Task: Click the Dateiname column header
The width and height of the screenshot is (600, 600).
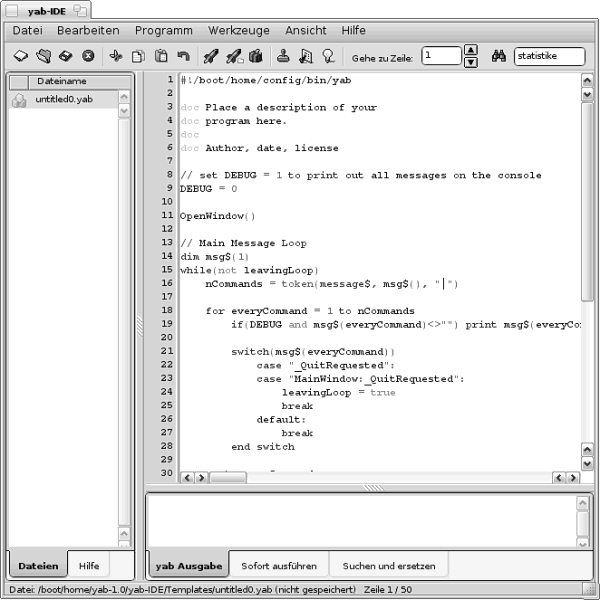Action: 62,81
